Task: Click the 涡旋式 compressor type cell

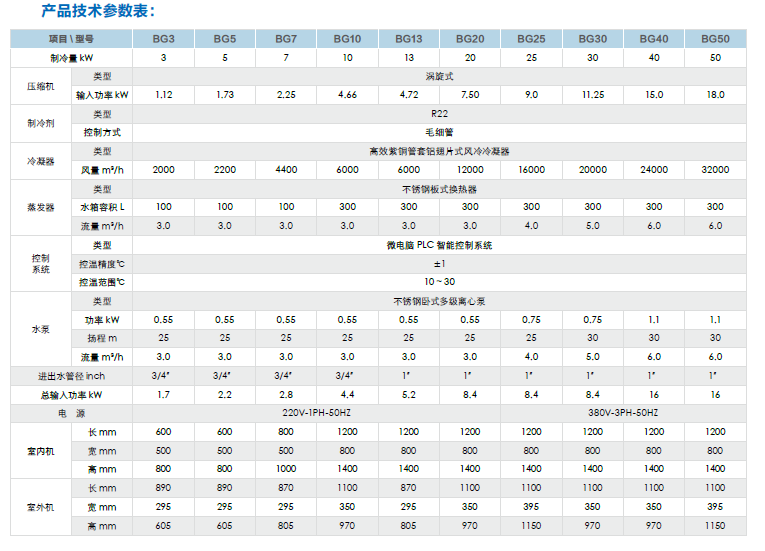Action: click(440, 76)
